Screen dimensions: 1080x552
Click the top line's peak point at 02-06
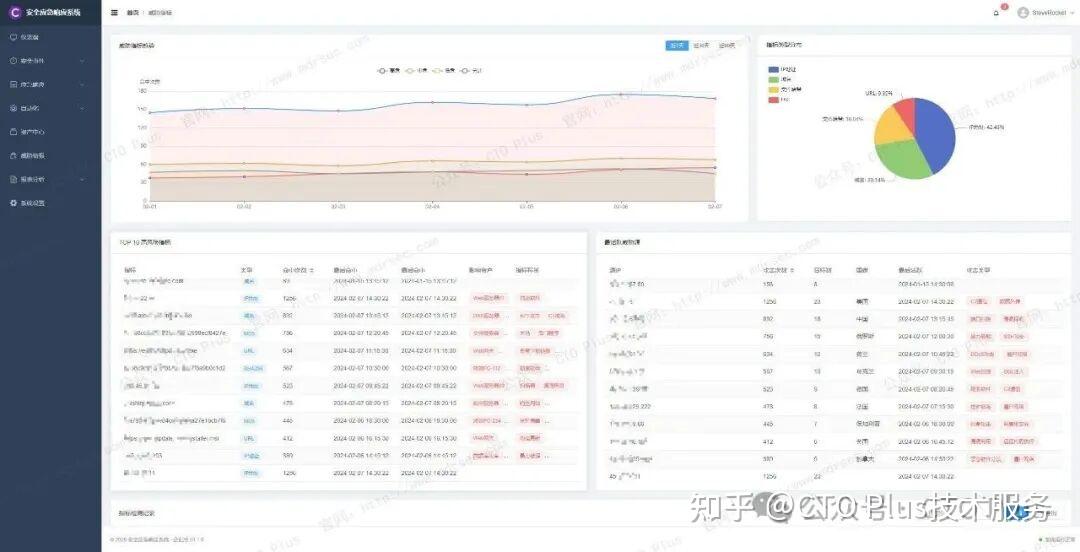pos(621,94)
